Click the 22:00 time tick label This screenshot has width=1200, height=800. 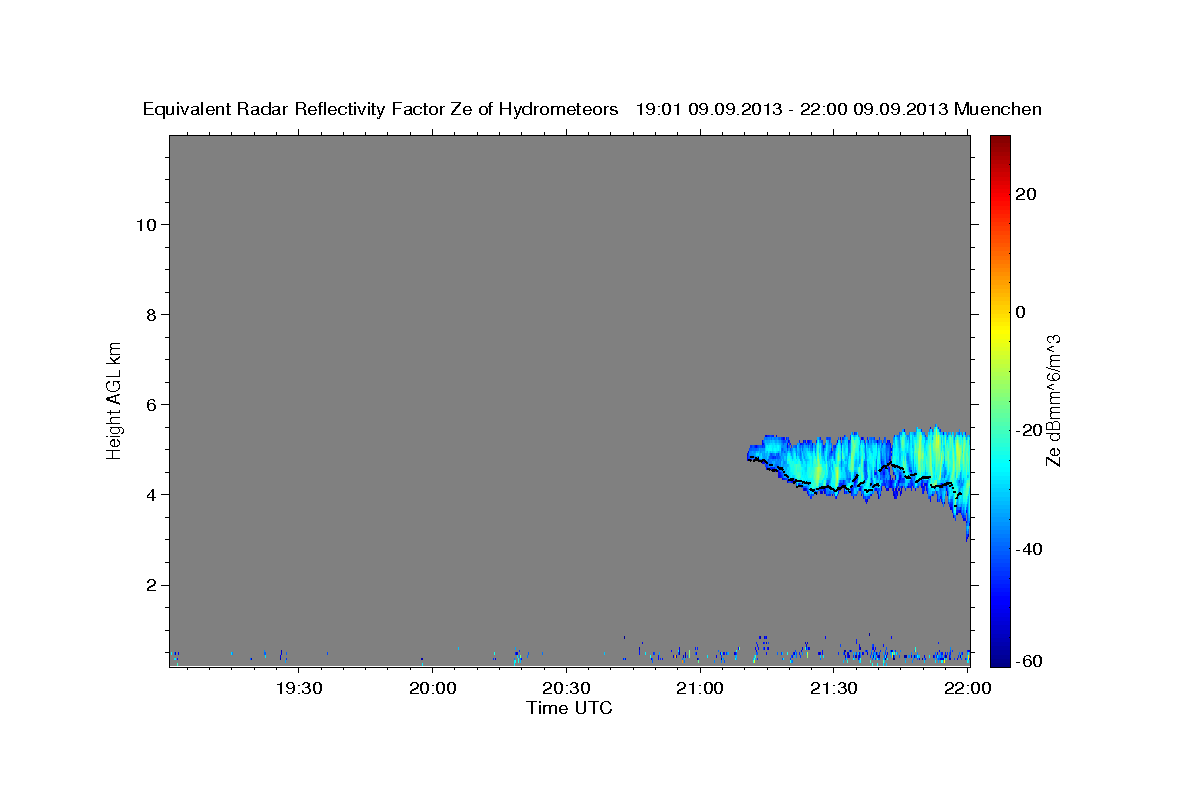pos(967,688)
